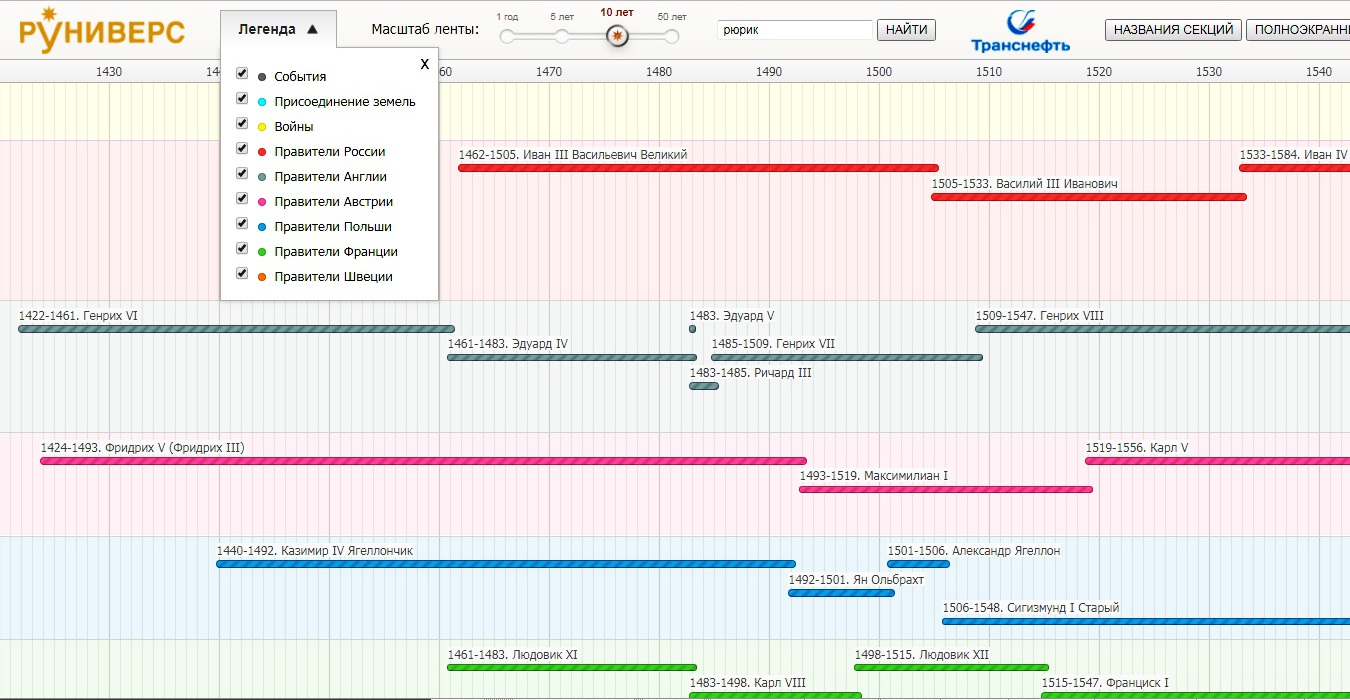This screenshot has width=1350, height=700.
Task: Disable the Войны checkbox
Action: [x=242, y=124]
